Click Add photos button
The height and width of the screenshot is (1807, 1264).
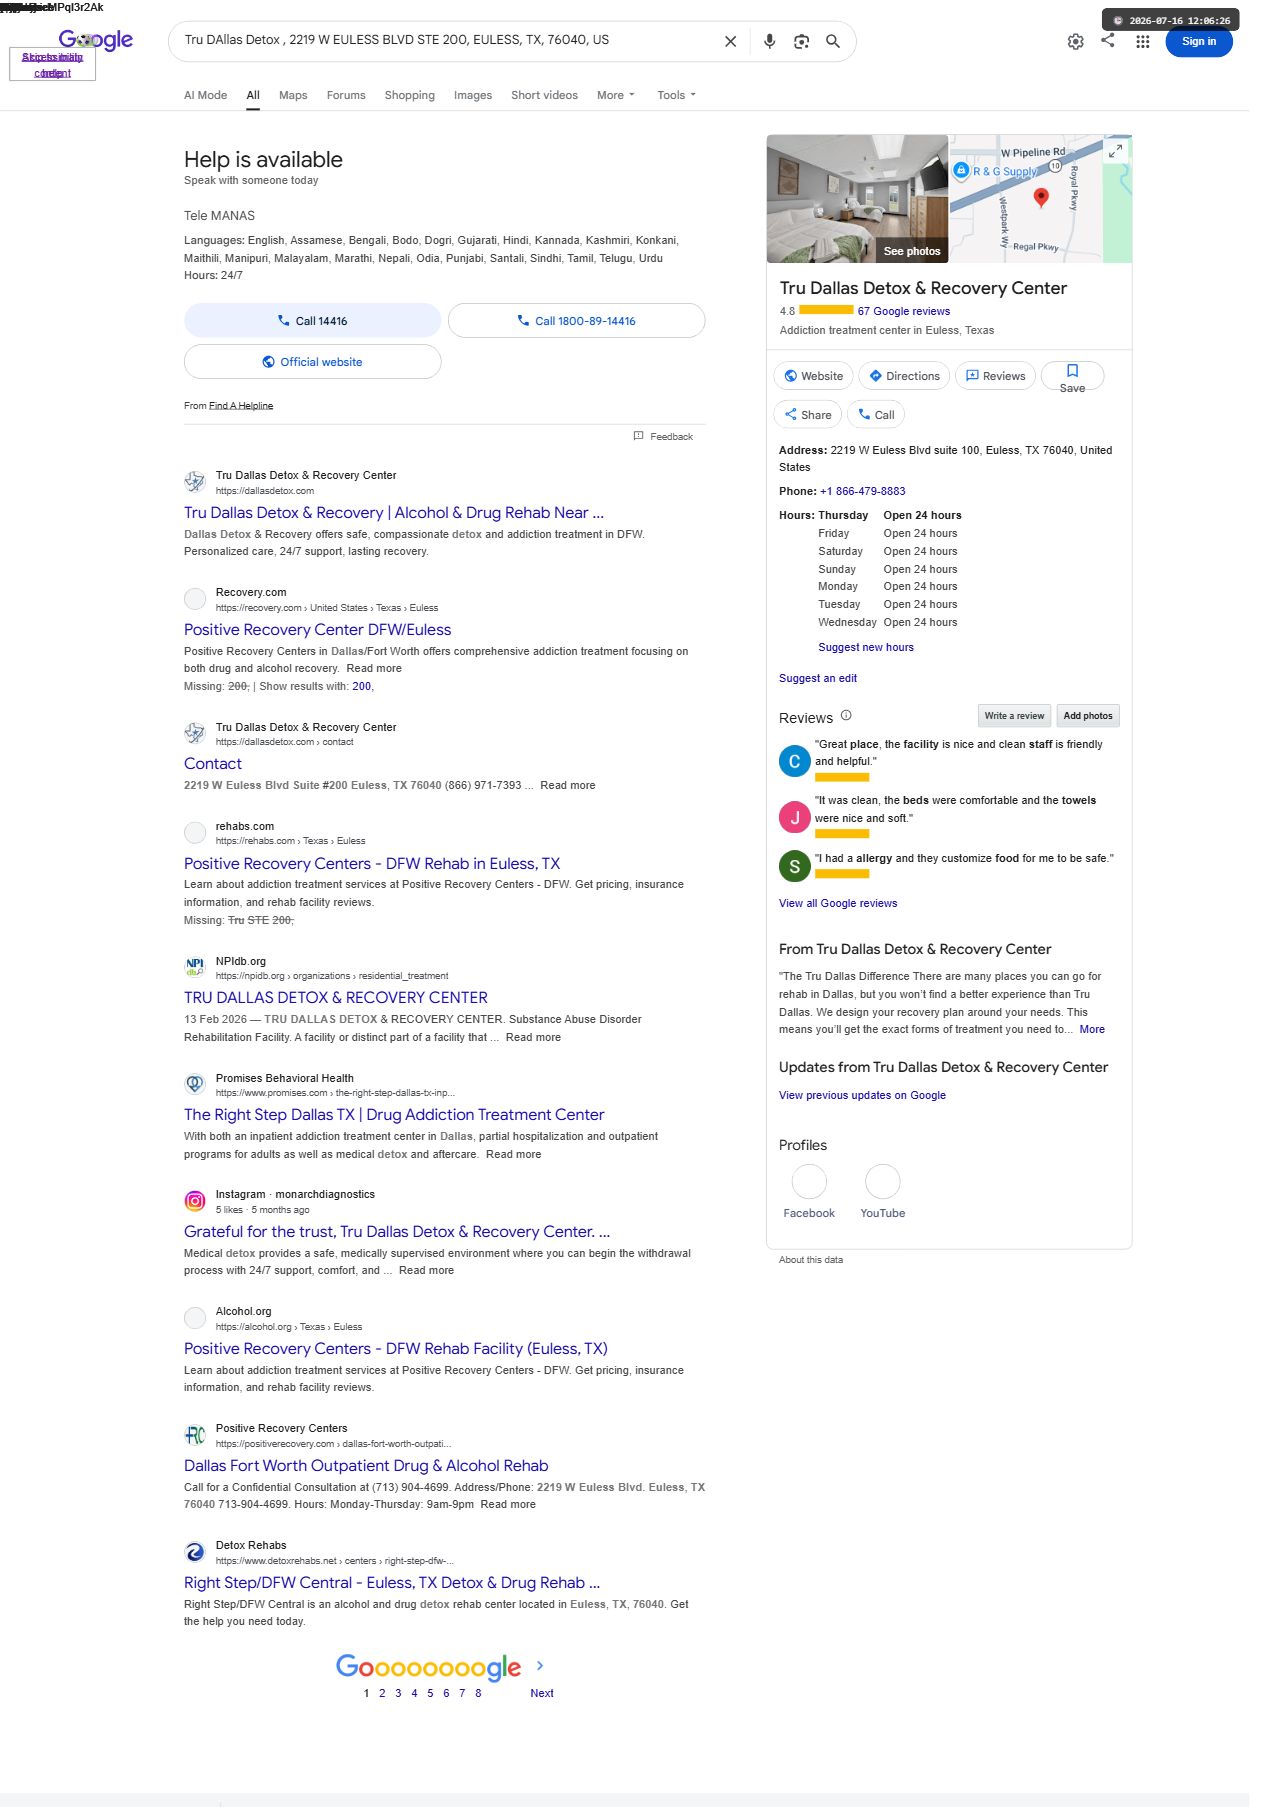pyautogui.click(x=1088, y=716)
